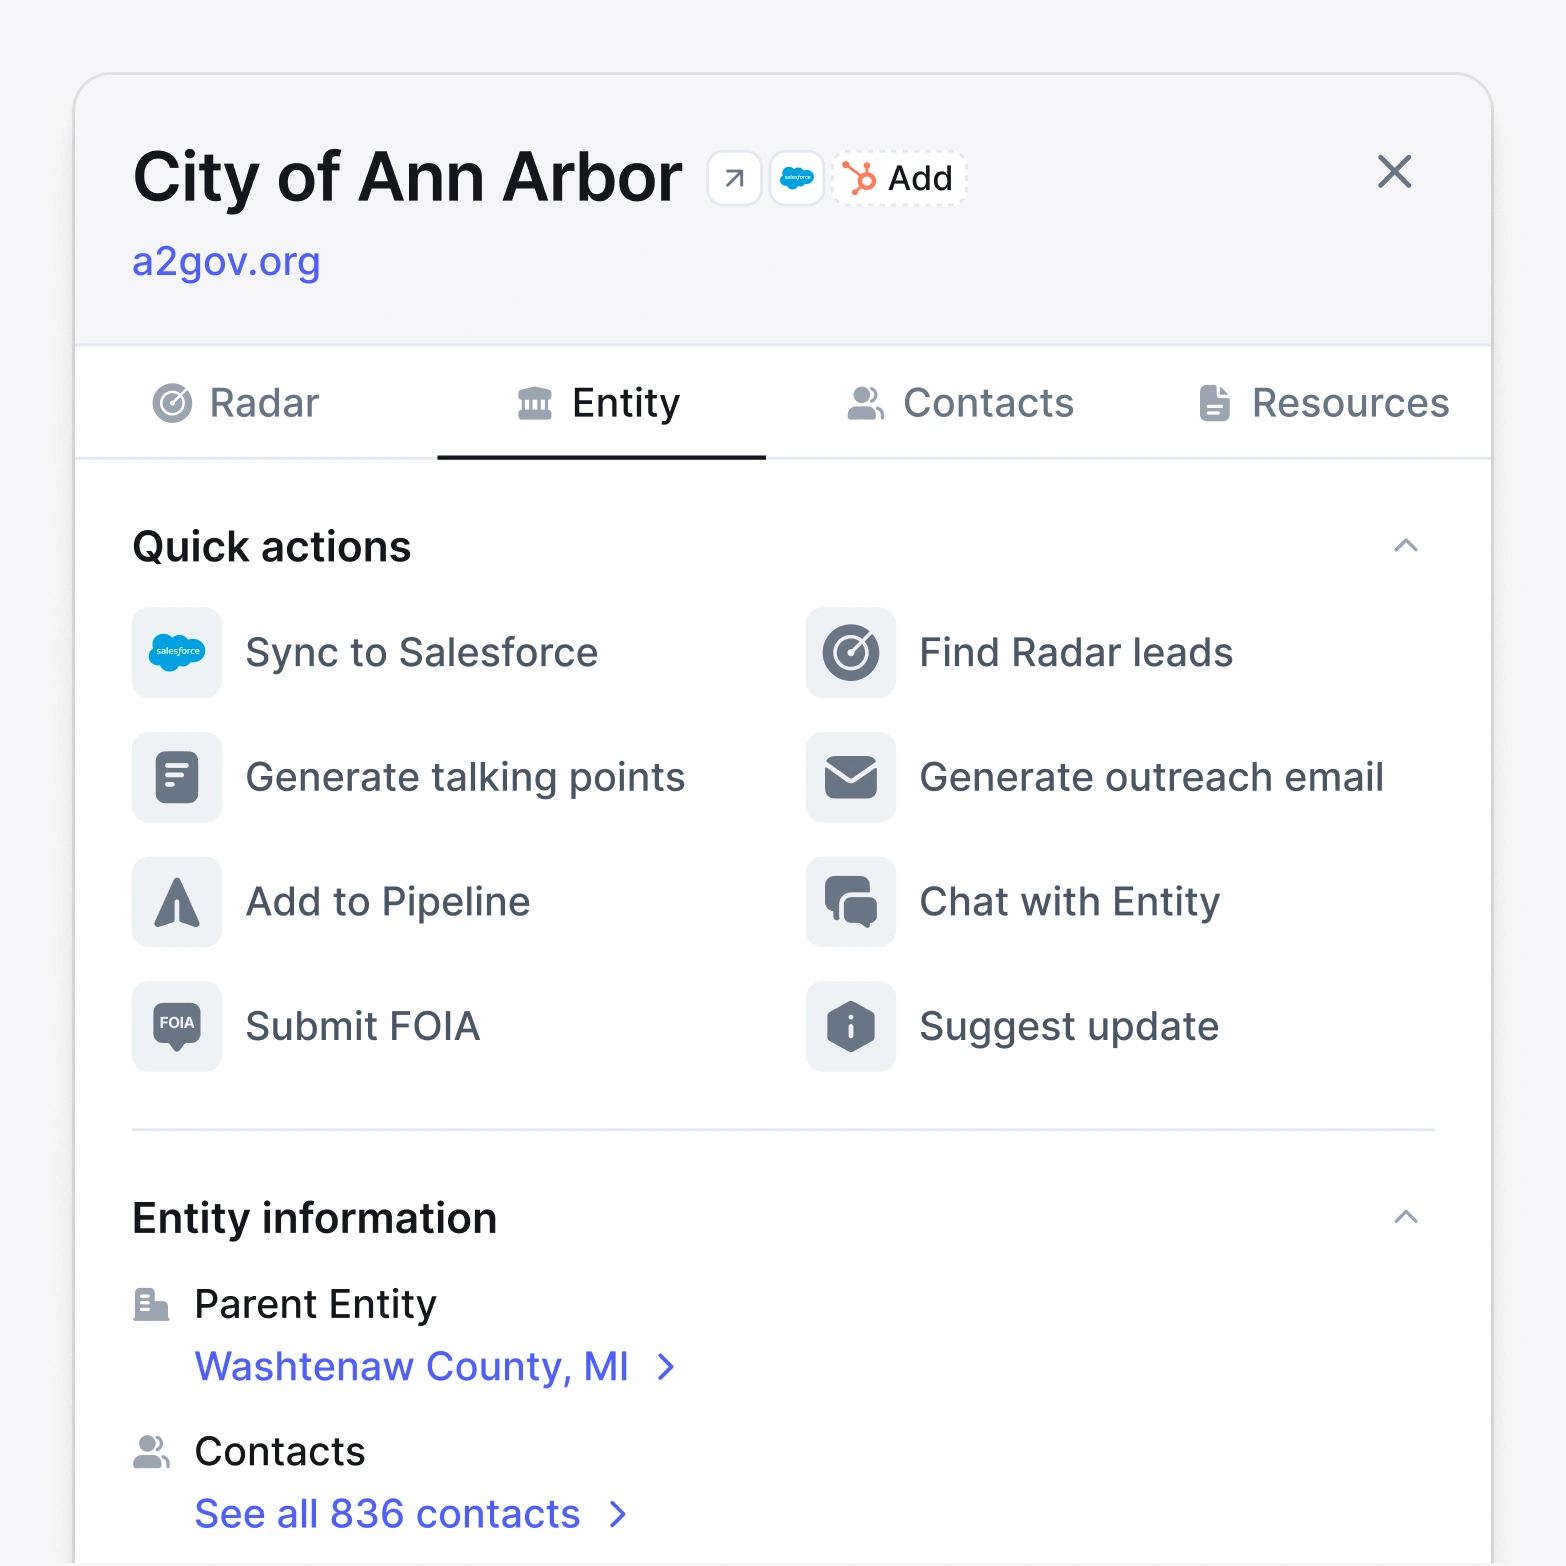Click the HubSpot Add button
Viewport: 1566px width, 1566px height.
point(897,177)
